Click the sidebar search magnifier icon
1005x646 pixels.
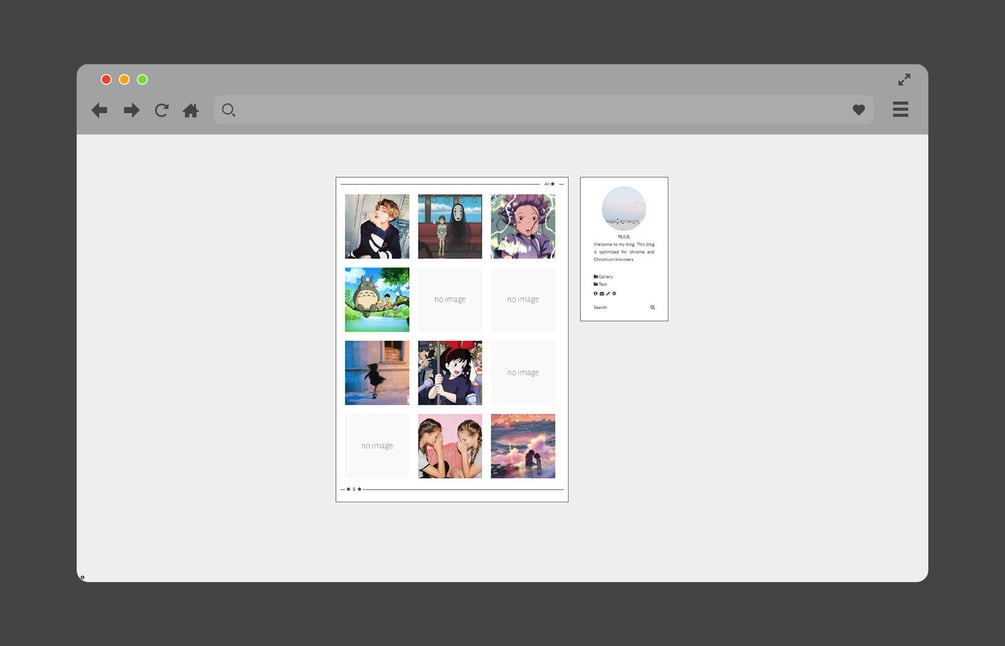(652, 308)
